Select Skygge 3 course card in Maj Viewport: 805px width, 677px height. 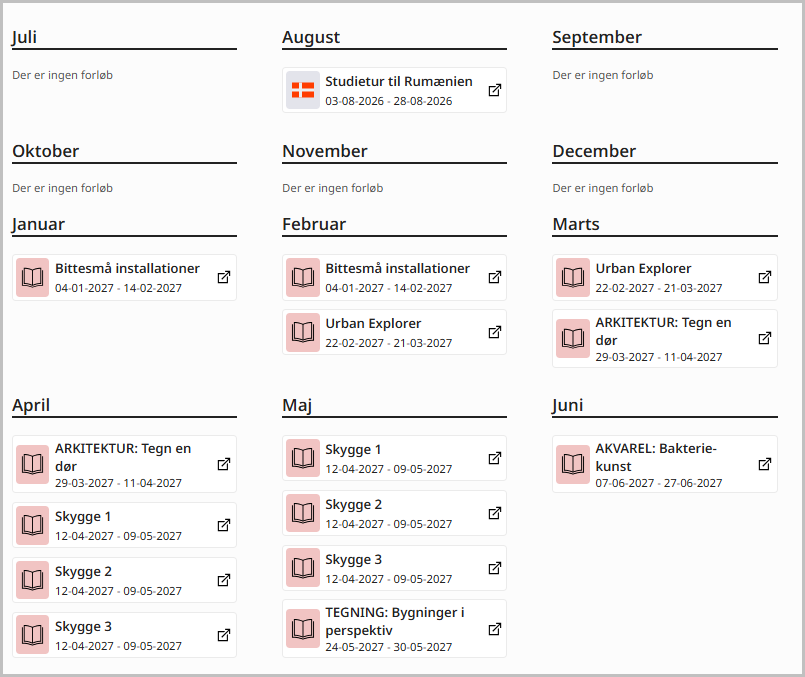point(394,568)
